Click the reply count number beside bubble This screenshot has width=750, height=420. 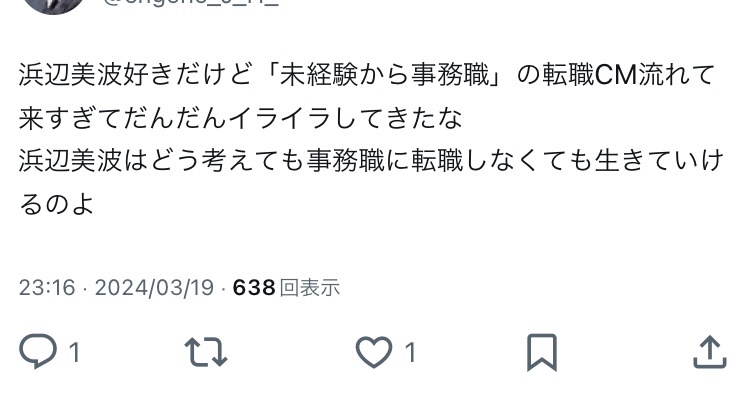click(74, 353)
